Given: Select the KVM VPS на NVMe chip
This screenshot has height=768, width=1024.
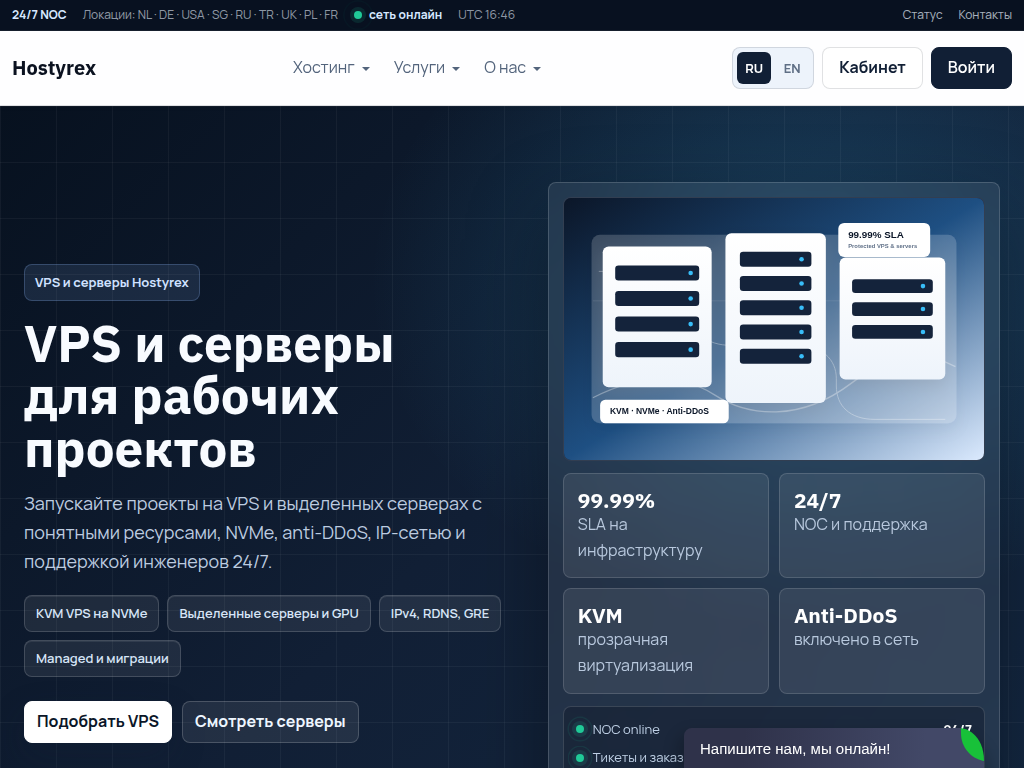Looking at the screenshot, I should 91,614.
